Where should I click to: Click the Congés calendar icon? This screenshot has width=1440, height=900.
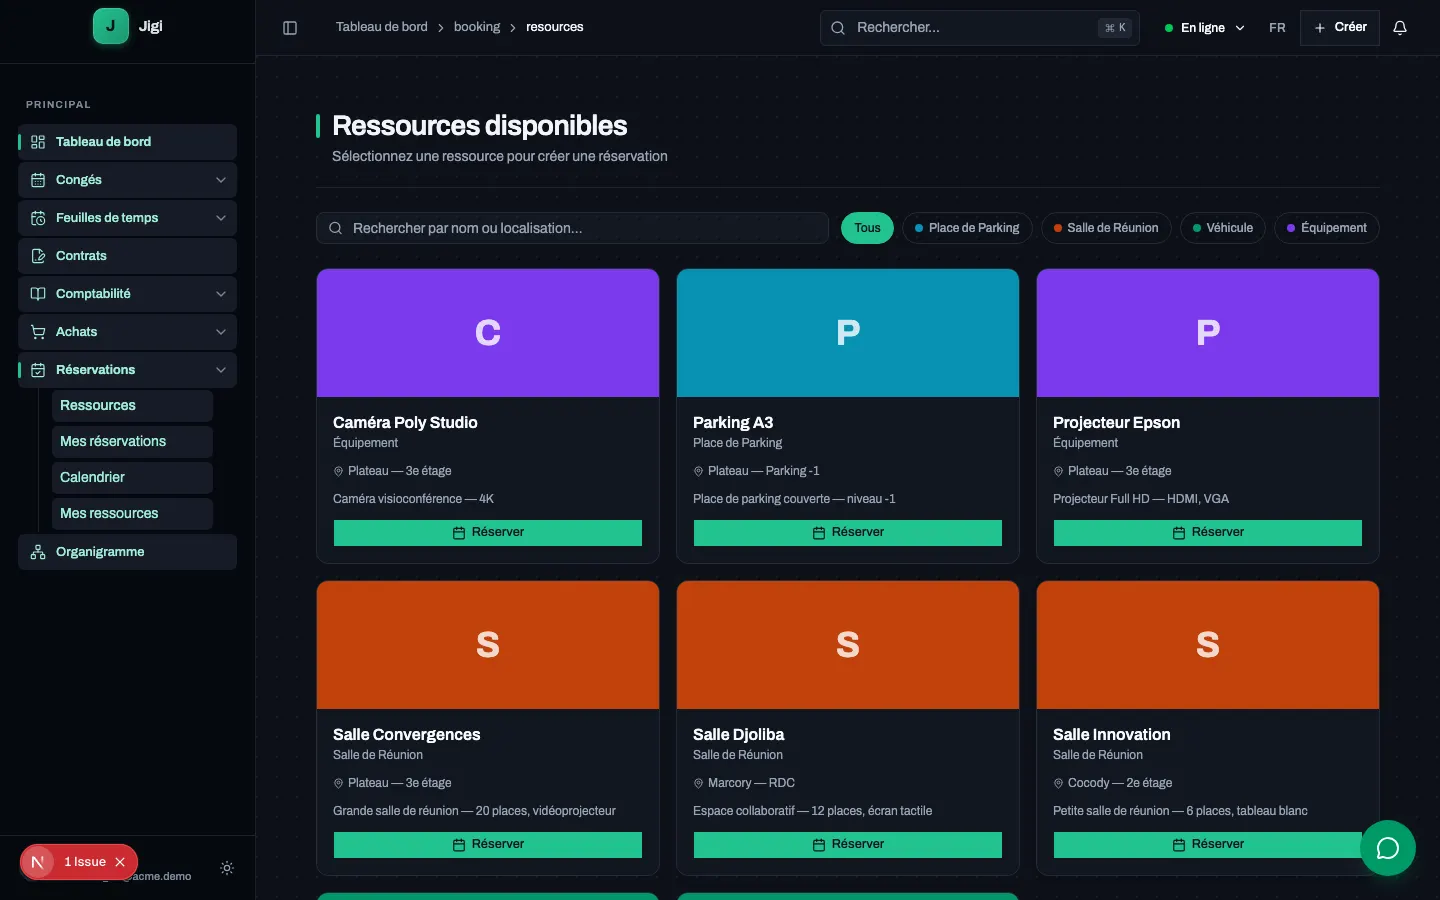tap(38, 180)
